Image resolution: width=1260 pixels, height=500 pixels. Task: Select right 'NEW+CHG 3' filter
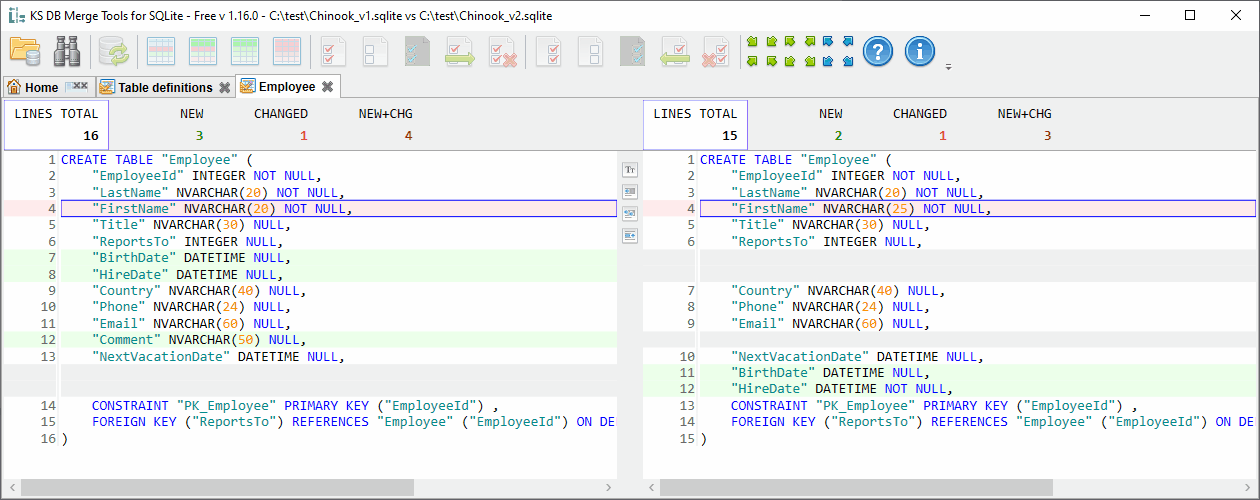pos(1024,124)
